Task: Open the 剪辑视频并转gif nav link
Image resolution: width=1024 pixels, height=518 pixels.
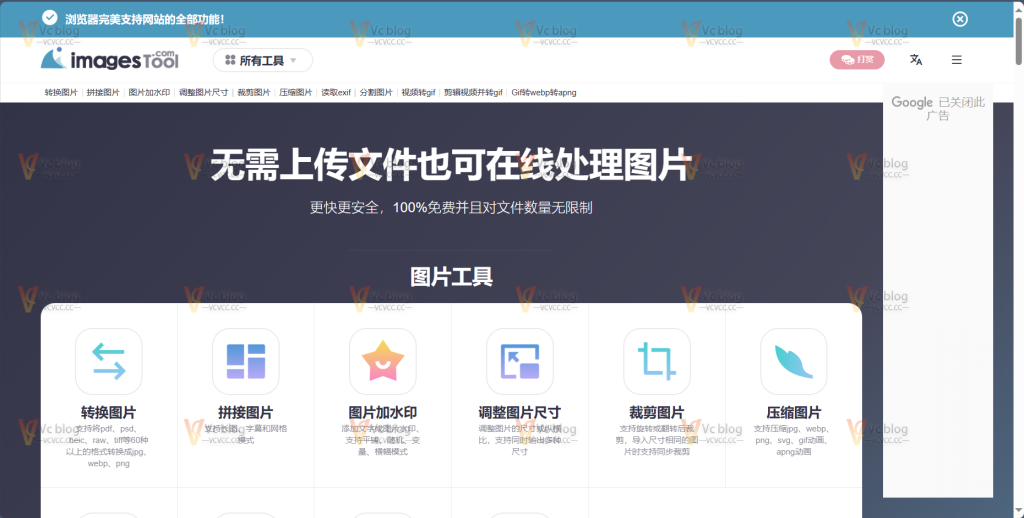Action: pyautogui.click(x=473, y=92)
